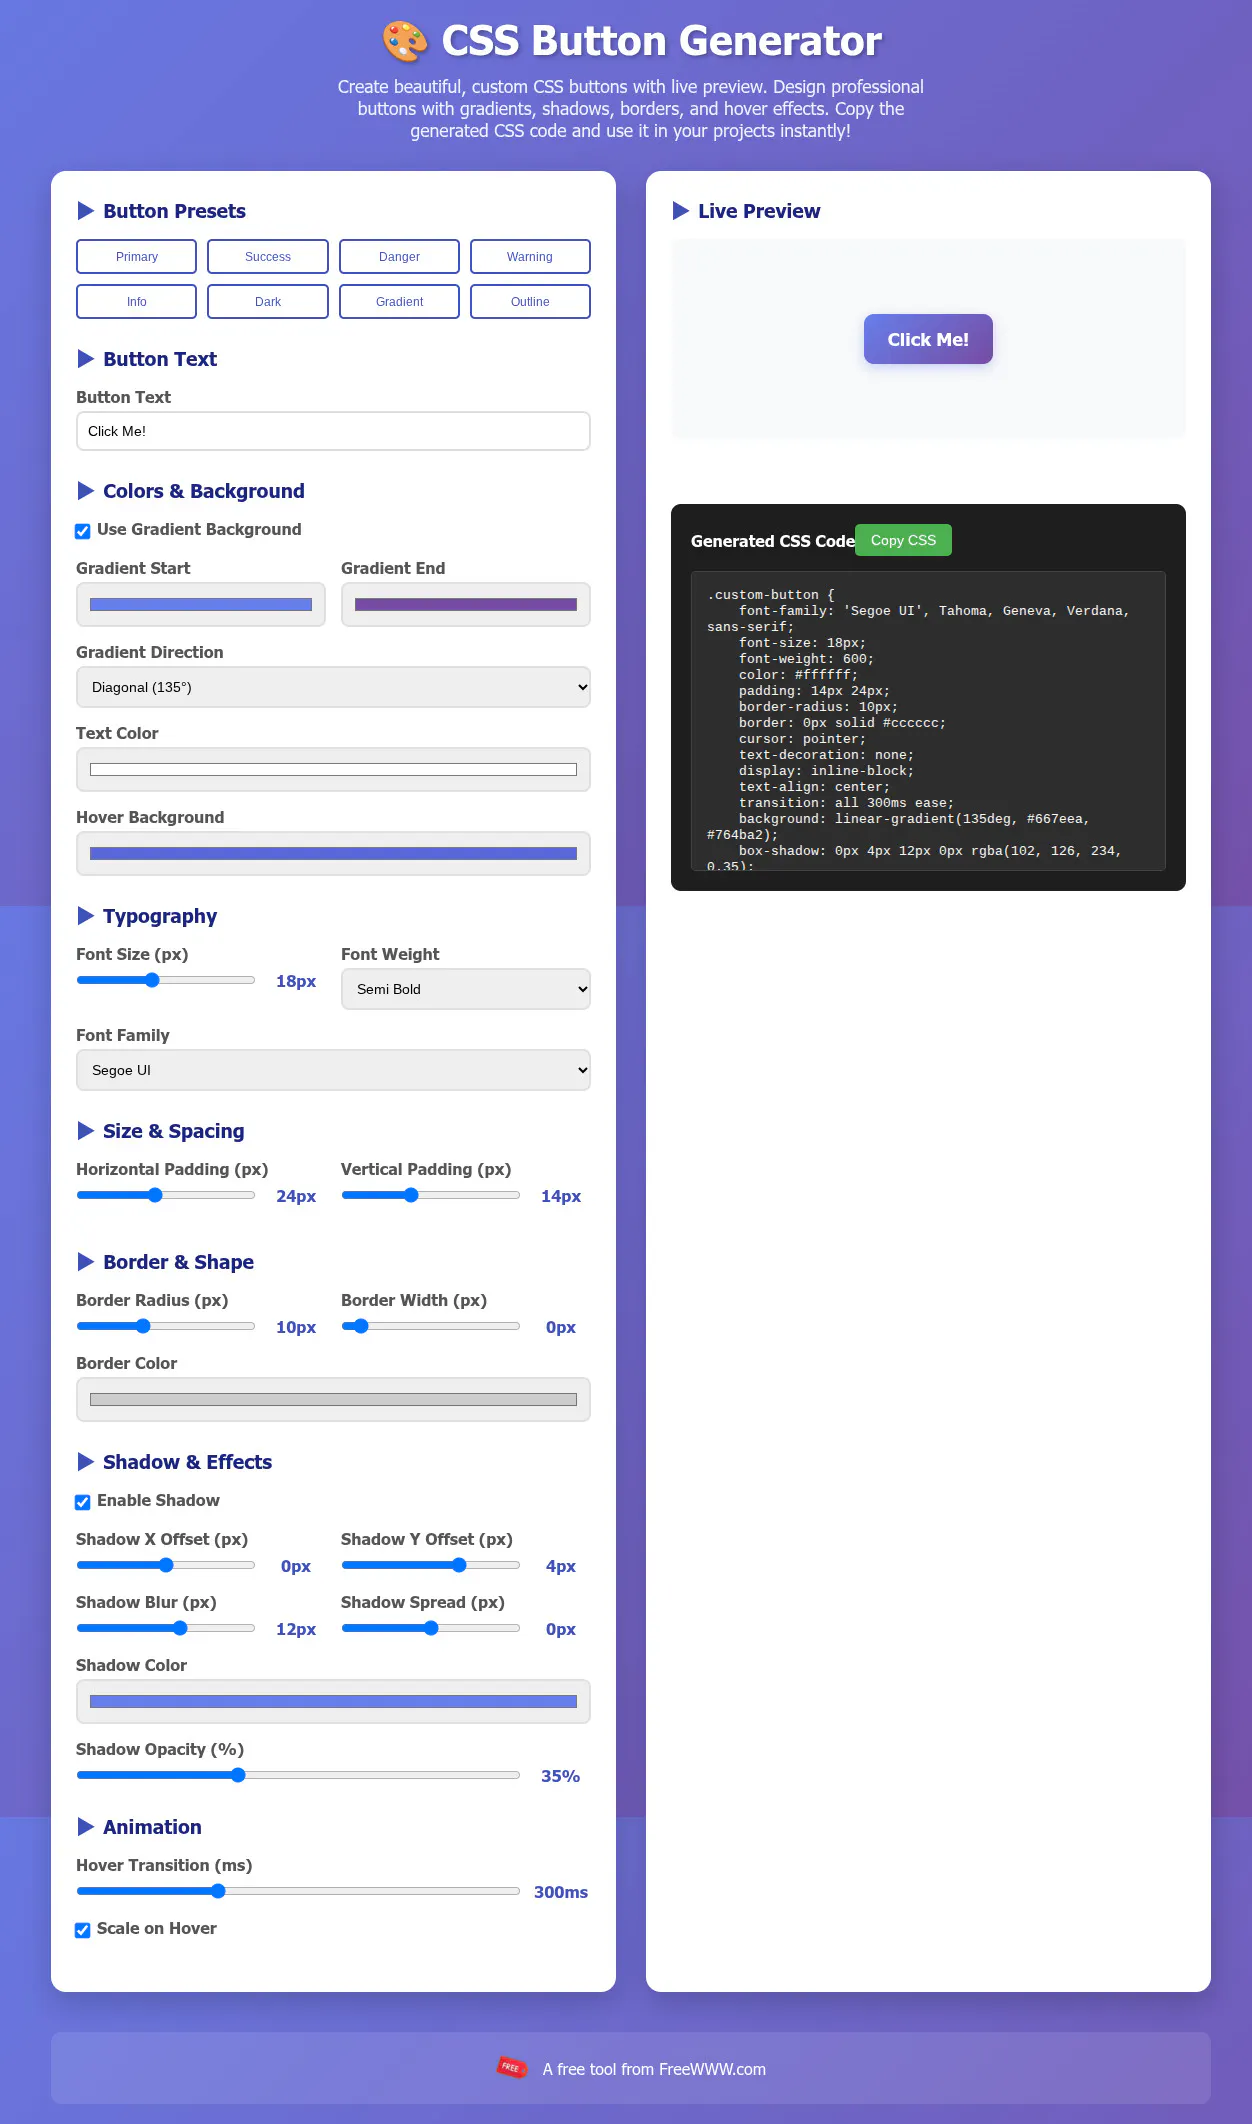Click the Click Me! preview button

click(928, 339)
